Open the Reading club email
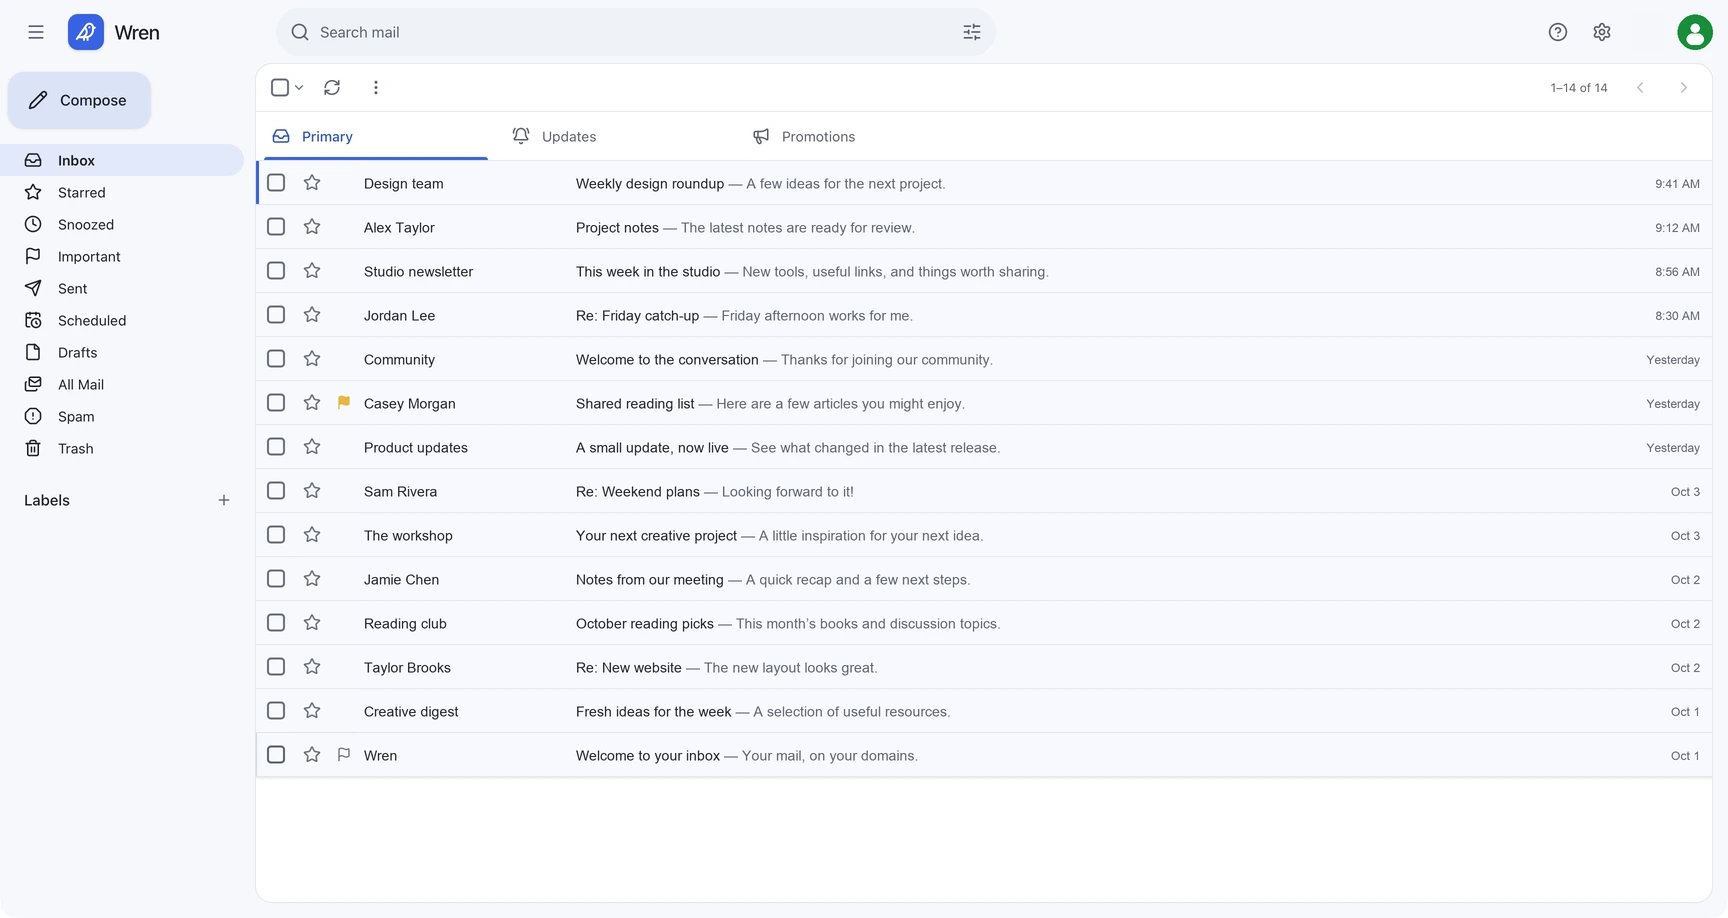Screen dimensions: 1728x918 pos(984,623)
